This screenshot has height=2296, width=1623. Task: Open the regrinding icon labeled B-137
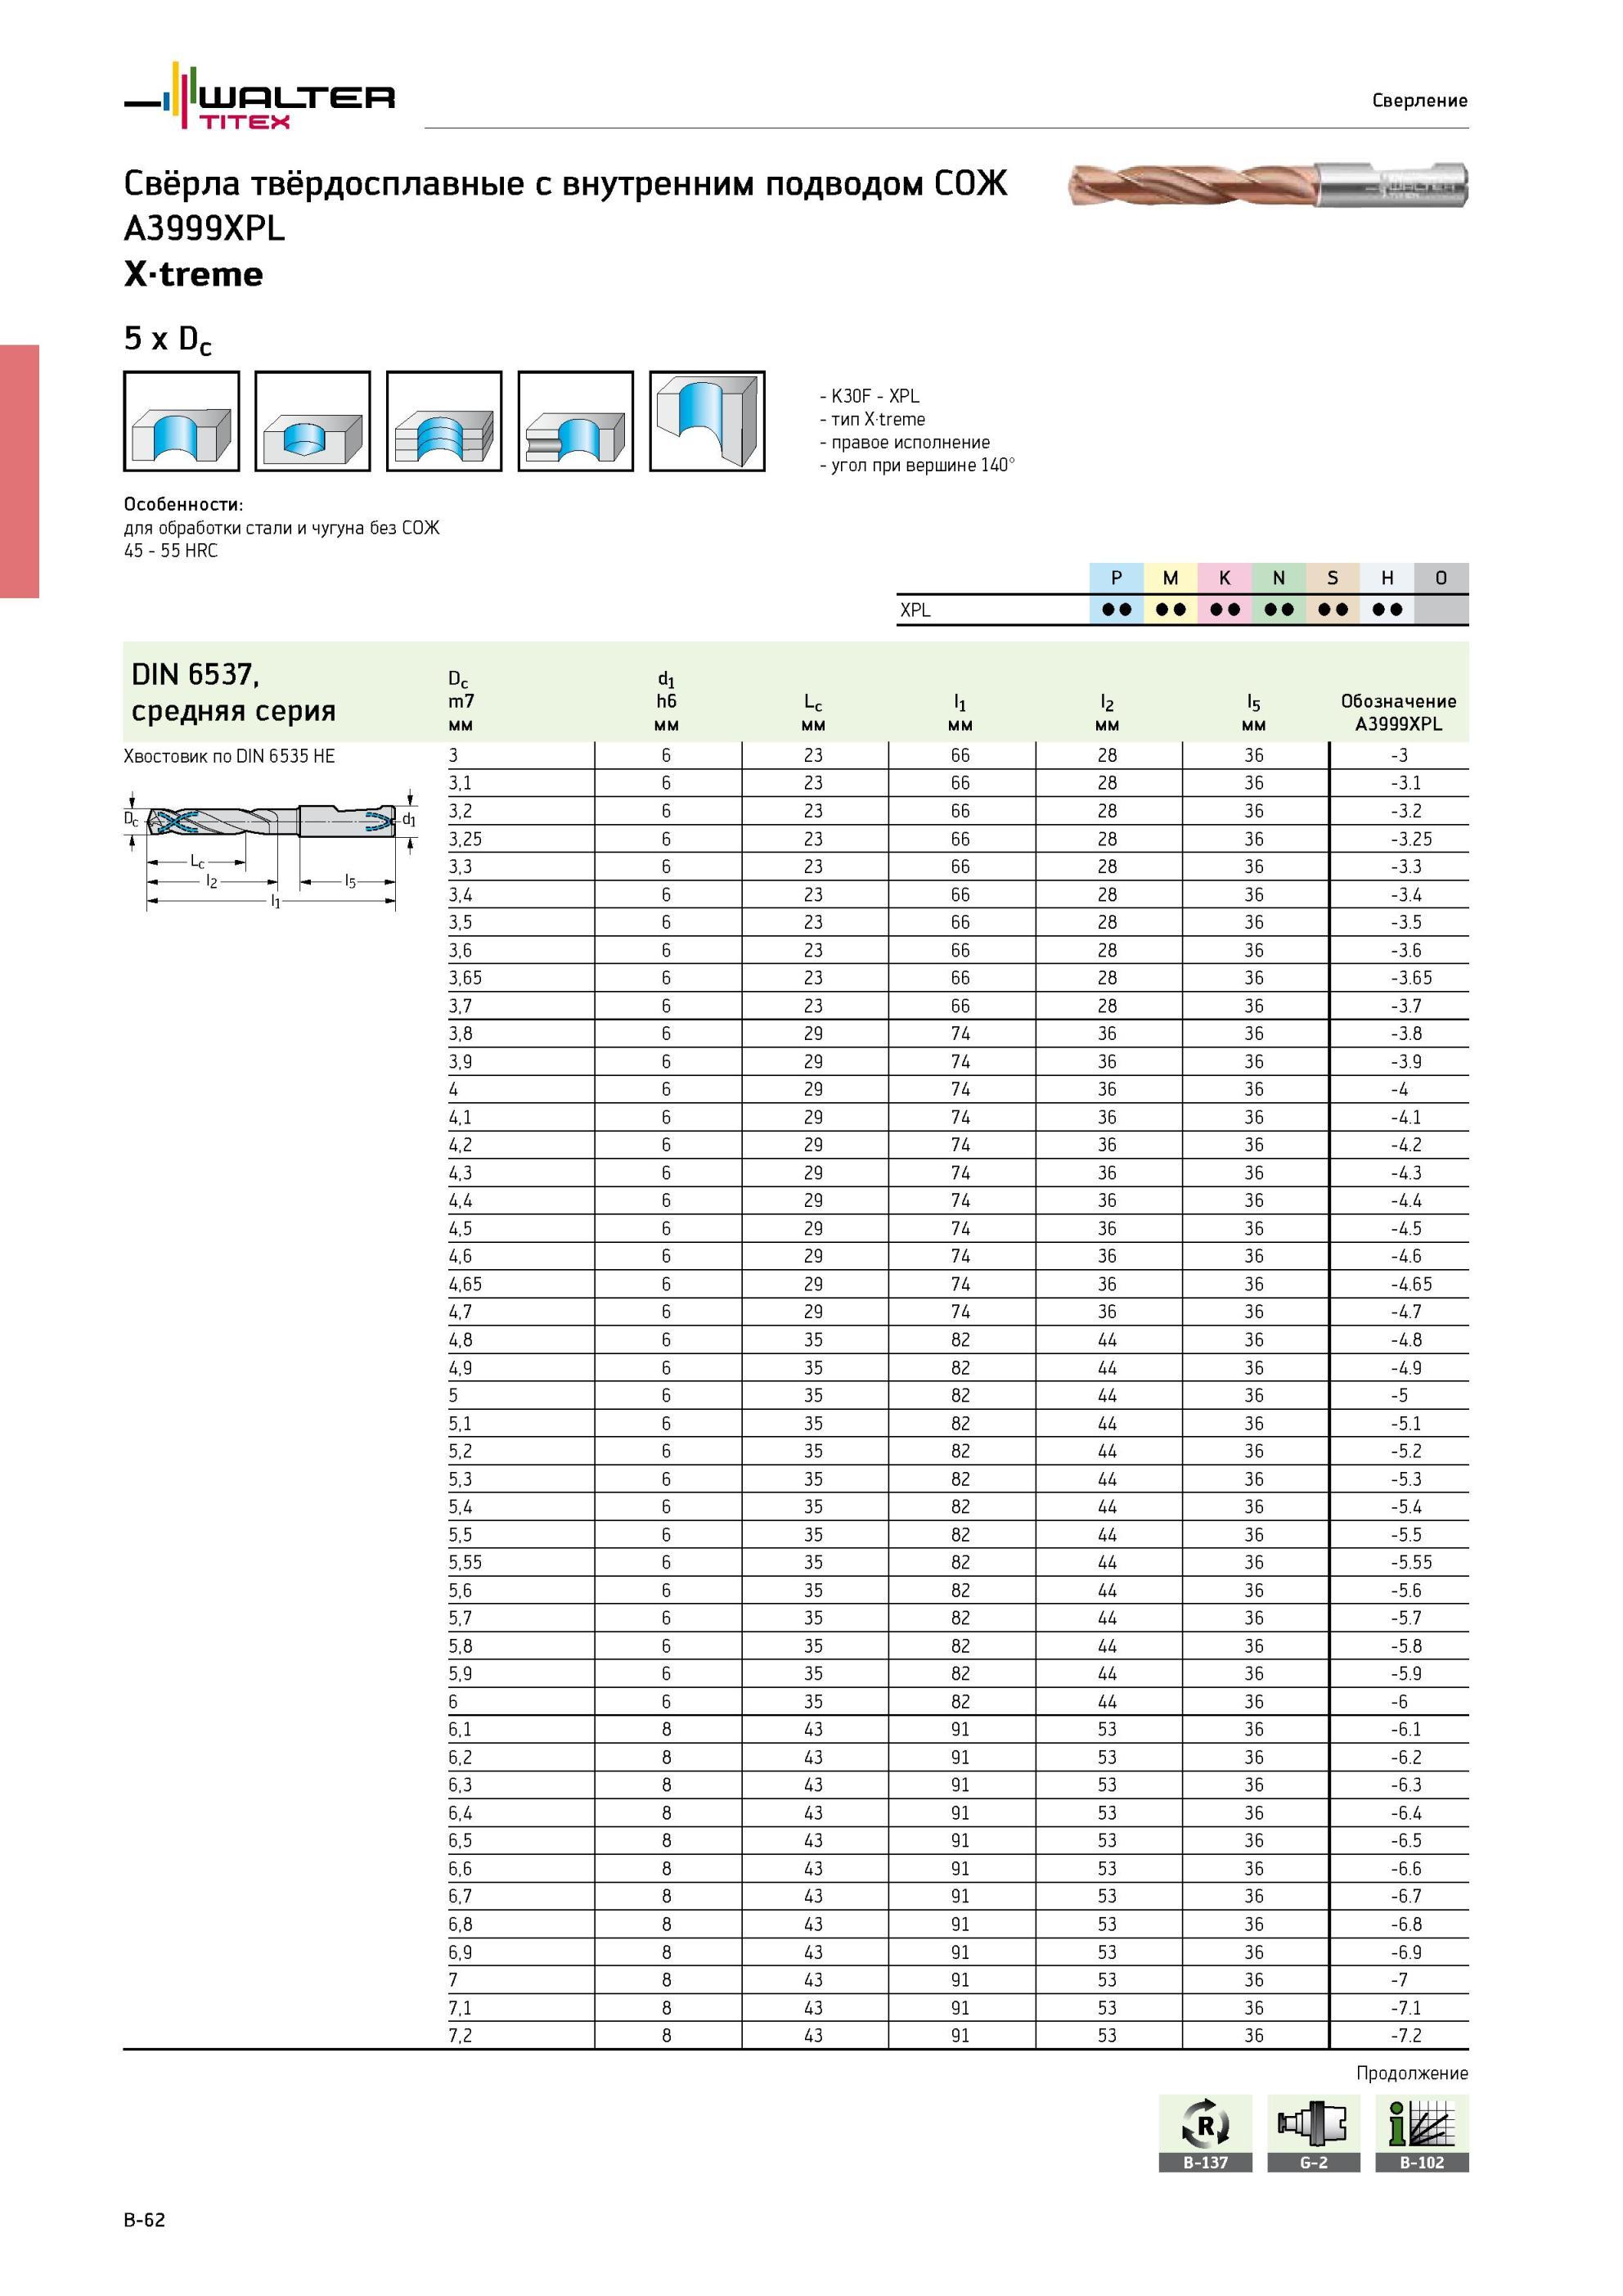(x=1206, y=2133)
